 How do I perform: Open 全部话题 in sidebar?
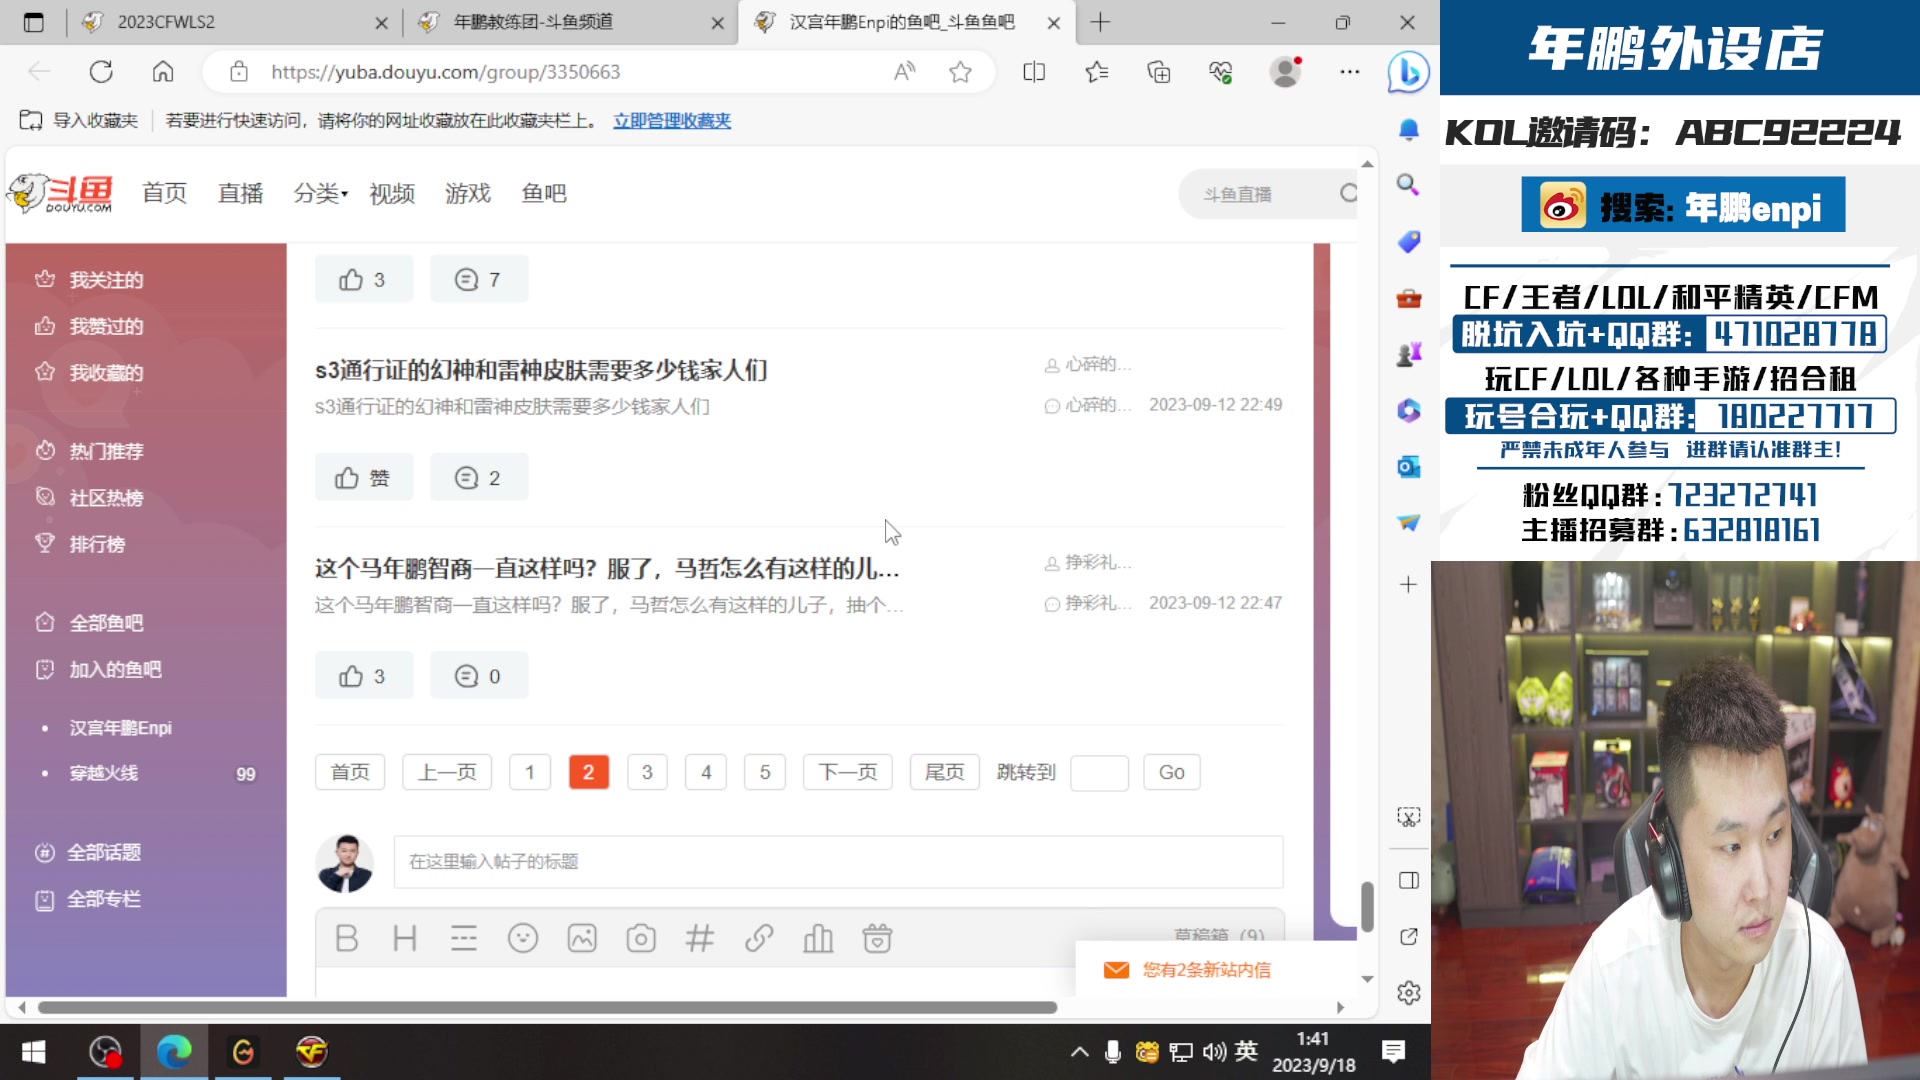point(88,852)
